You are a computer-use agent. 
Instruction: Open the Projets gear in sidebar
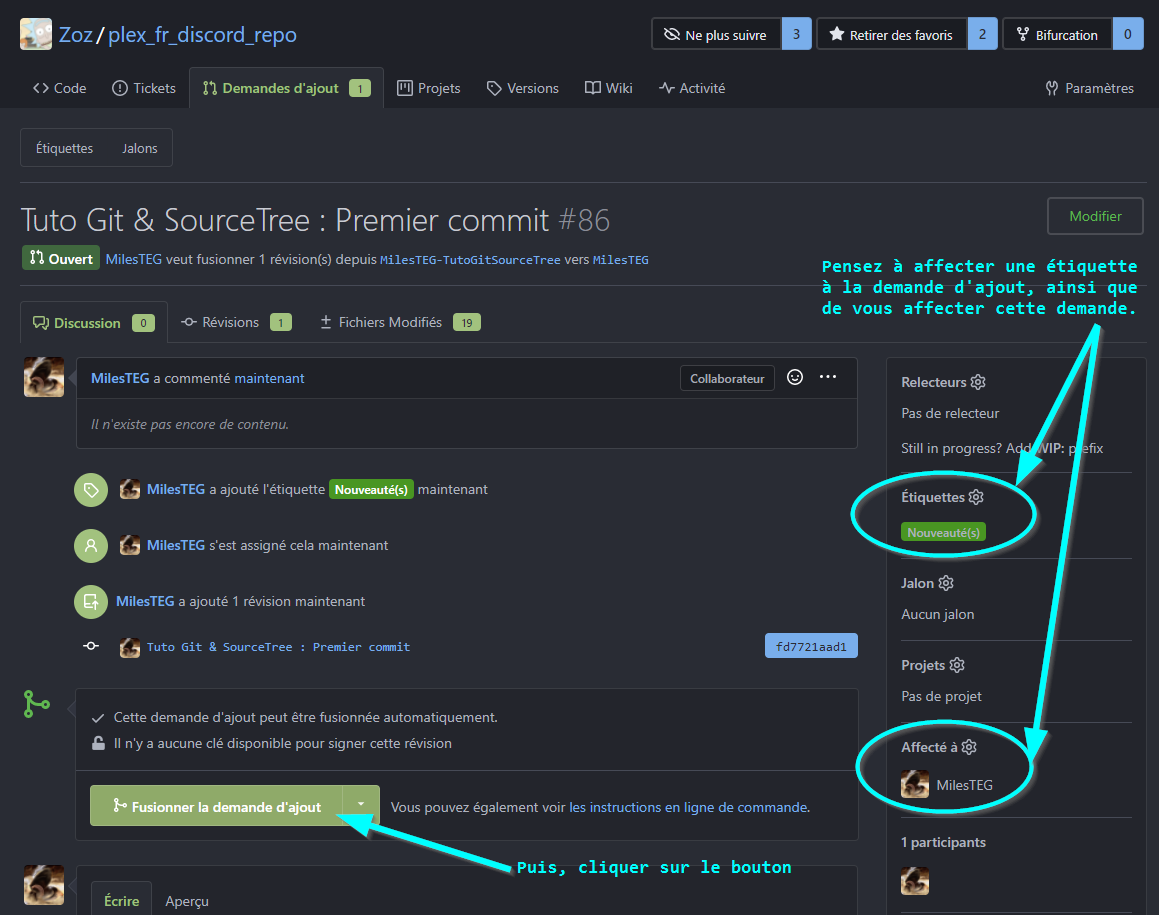click(957, 665)
